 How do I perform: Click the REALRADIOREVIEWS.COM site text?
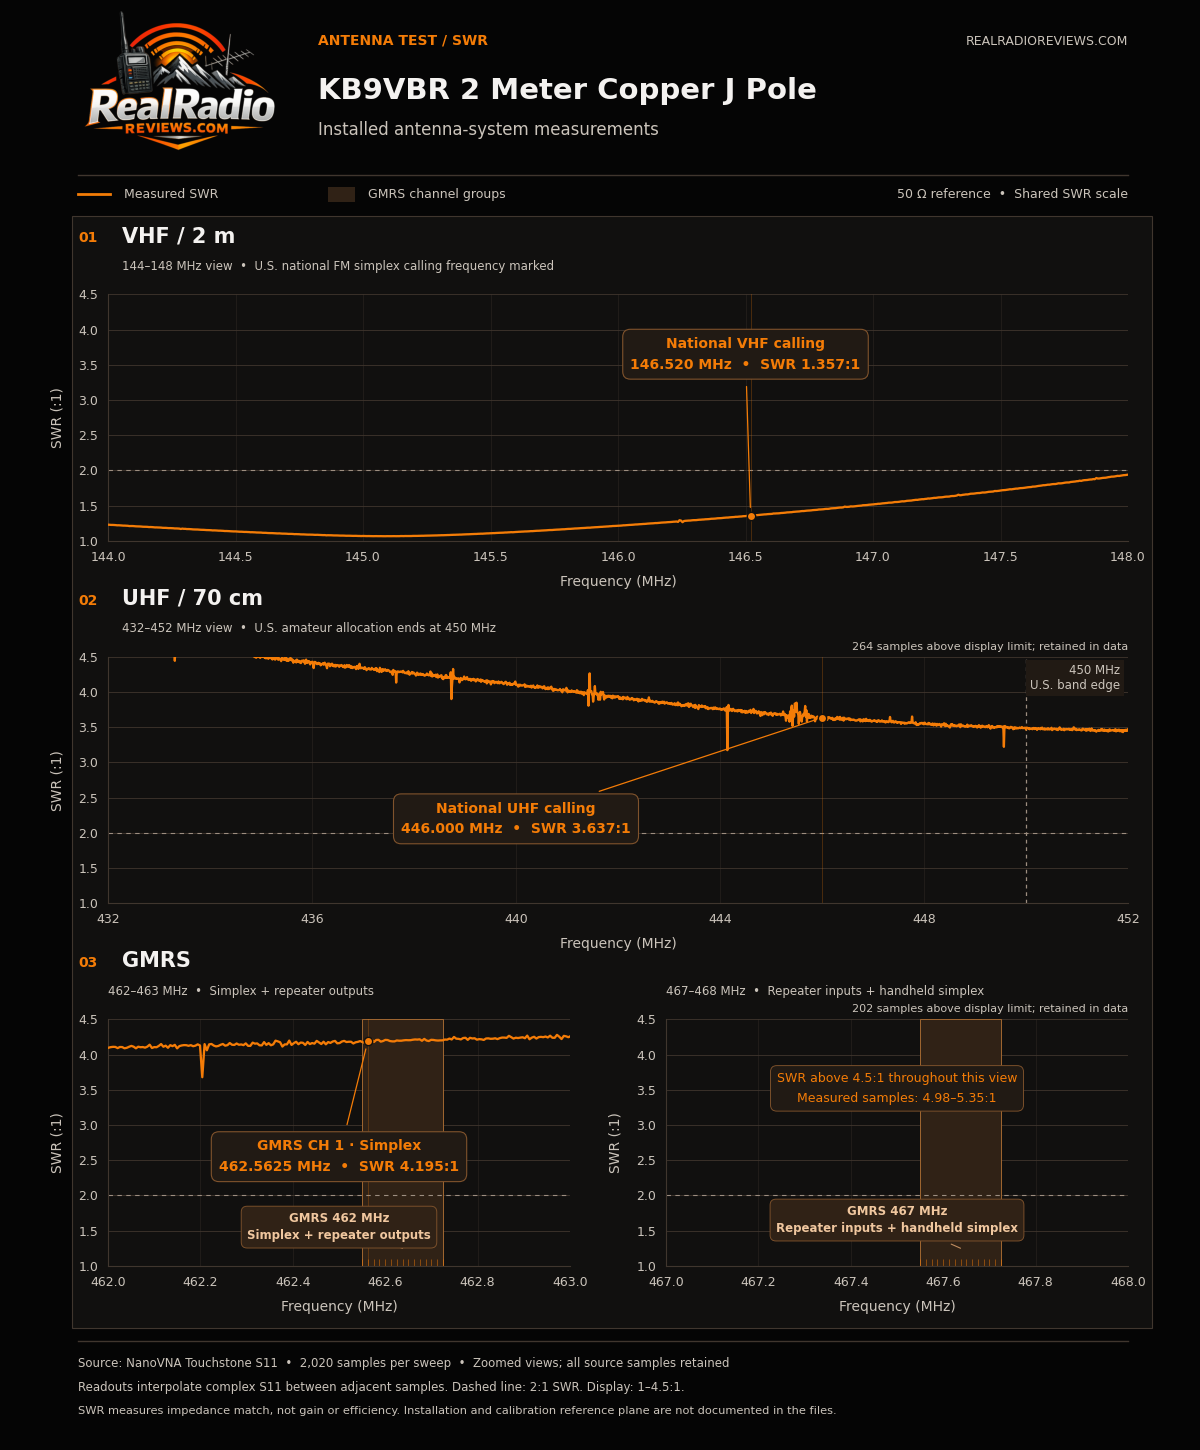(1046, 41)
